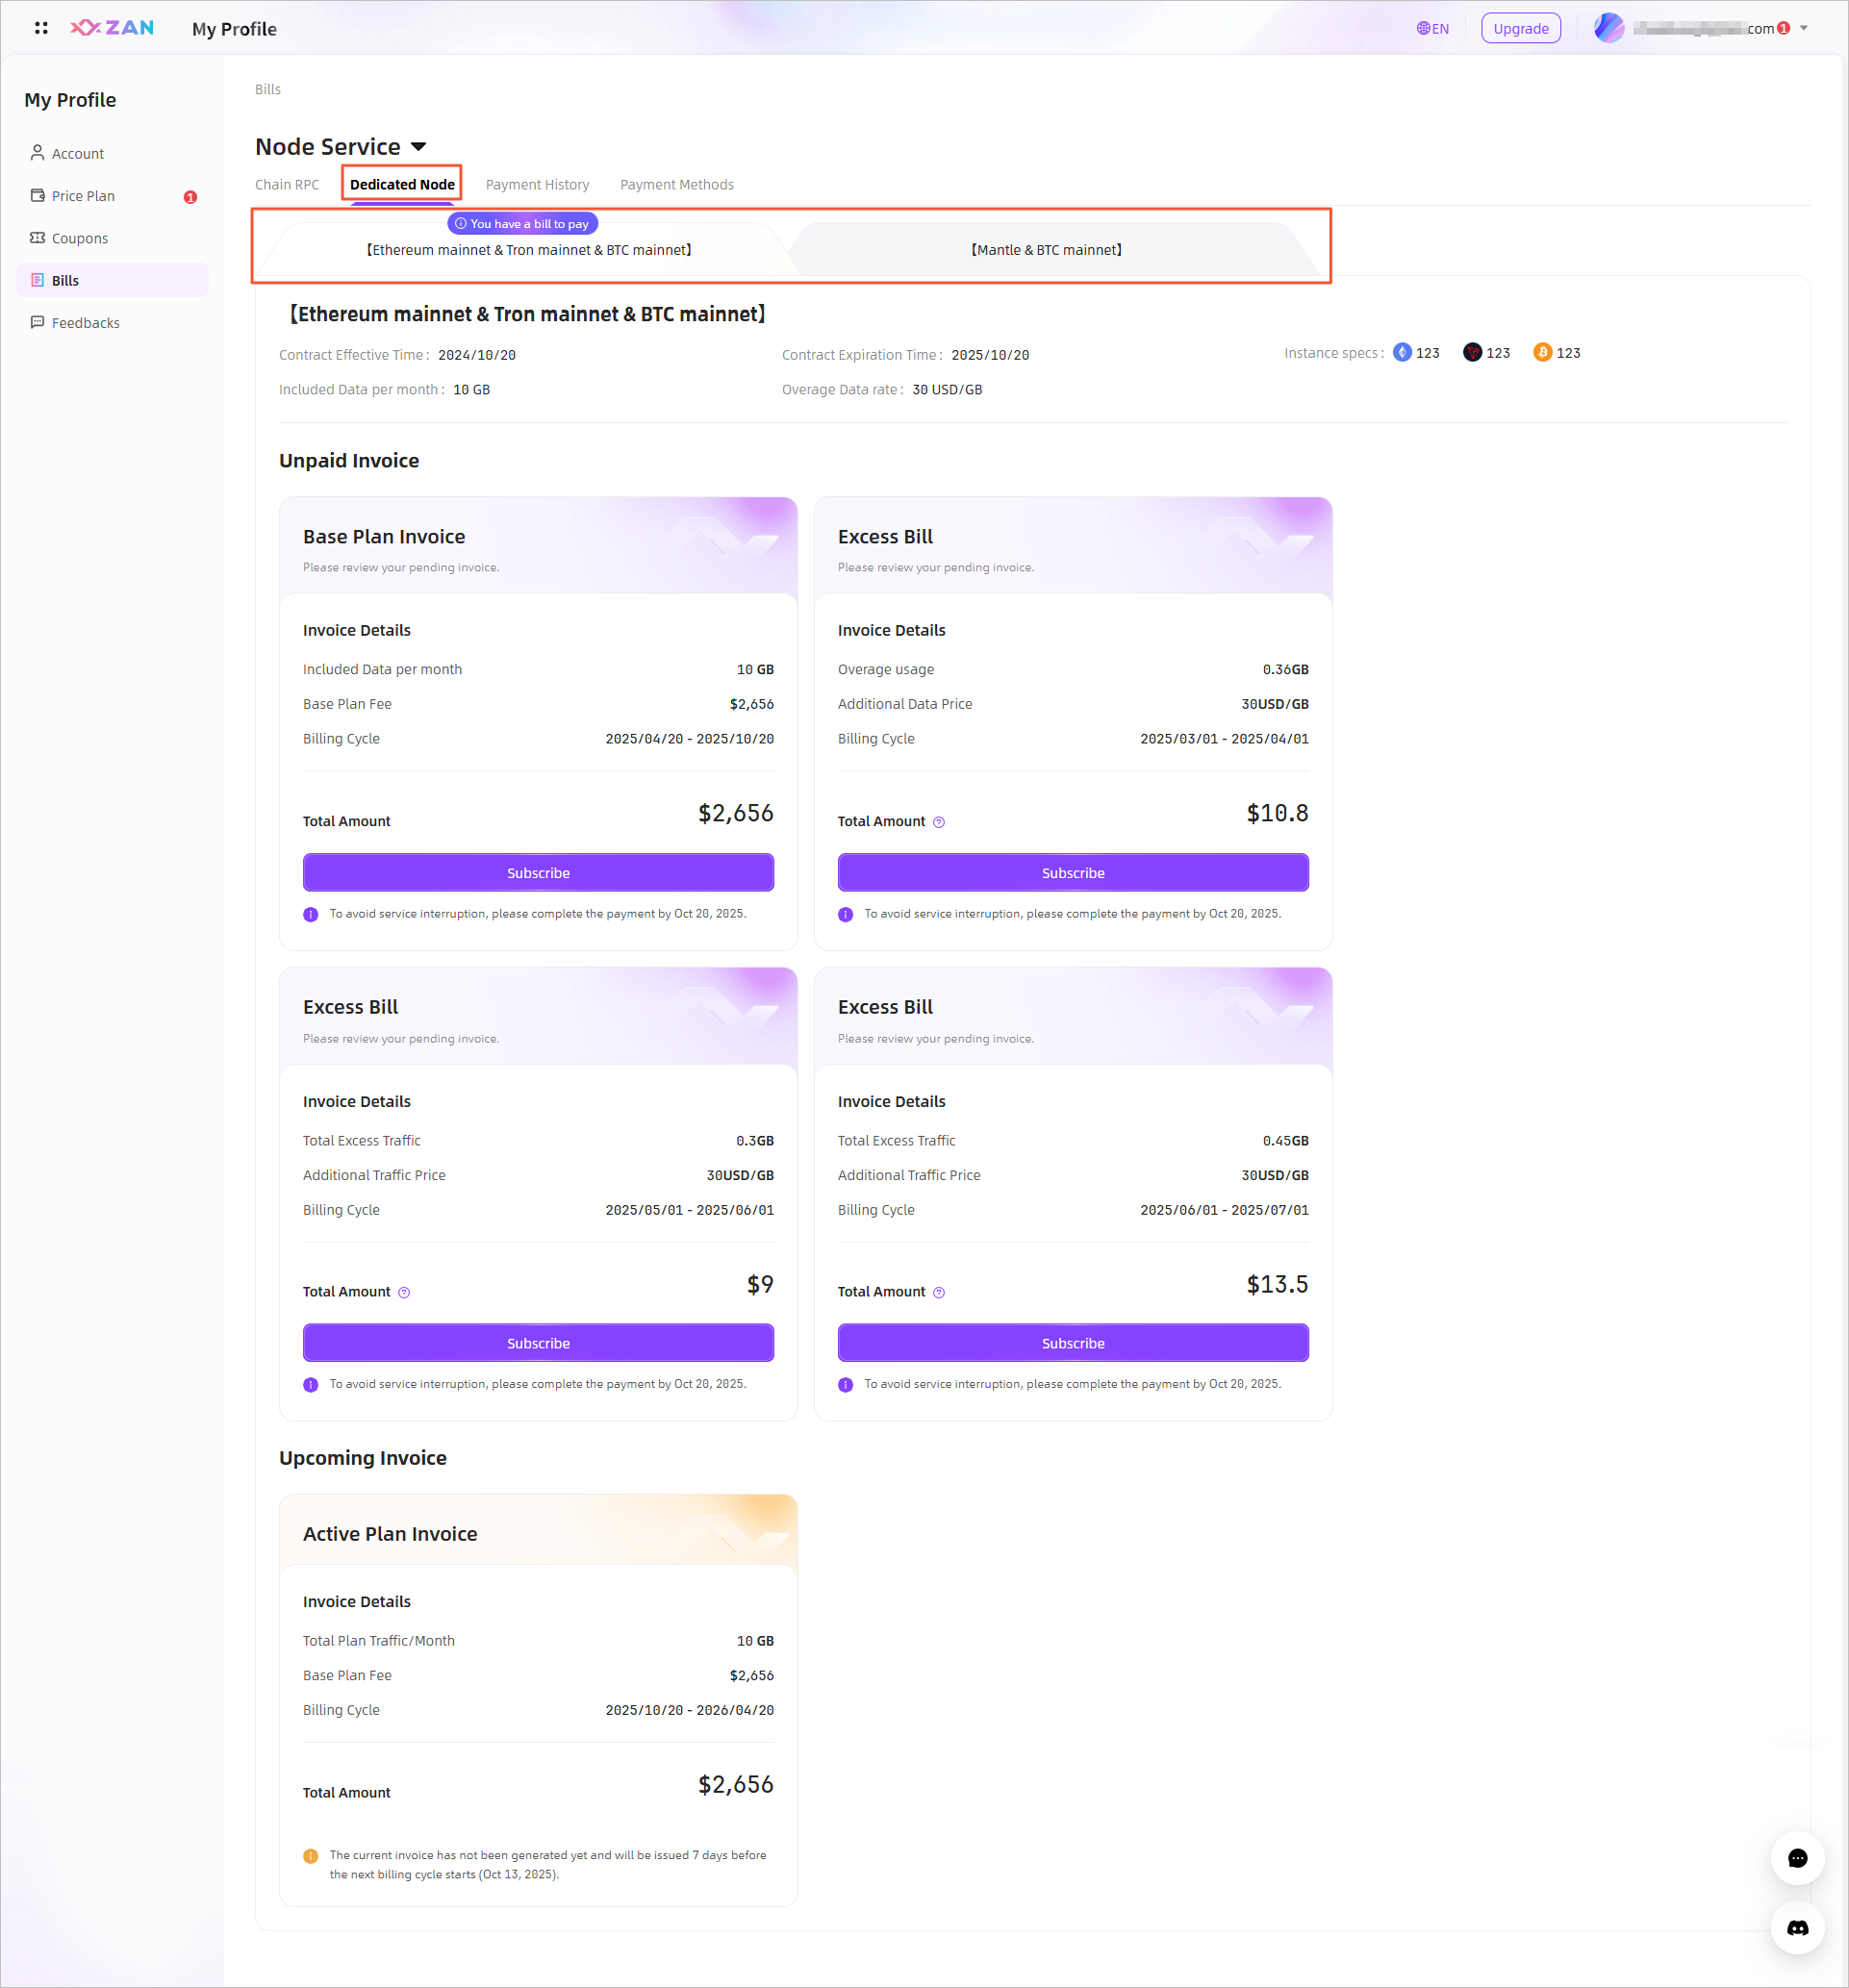
Task: Open the apps grid menu icon
Action: point(41,28)
